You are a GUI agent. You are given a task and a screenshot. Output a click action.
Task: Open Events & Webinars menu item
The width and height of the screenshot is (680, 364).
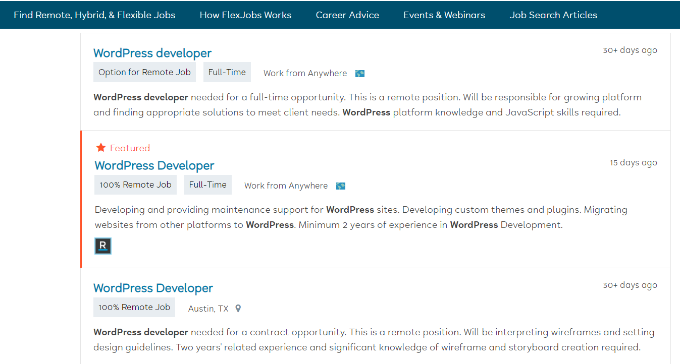point(444,15)
